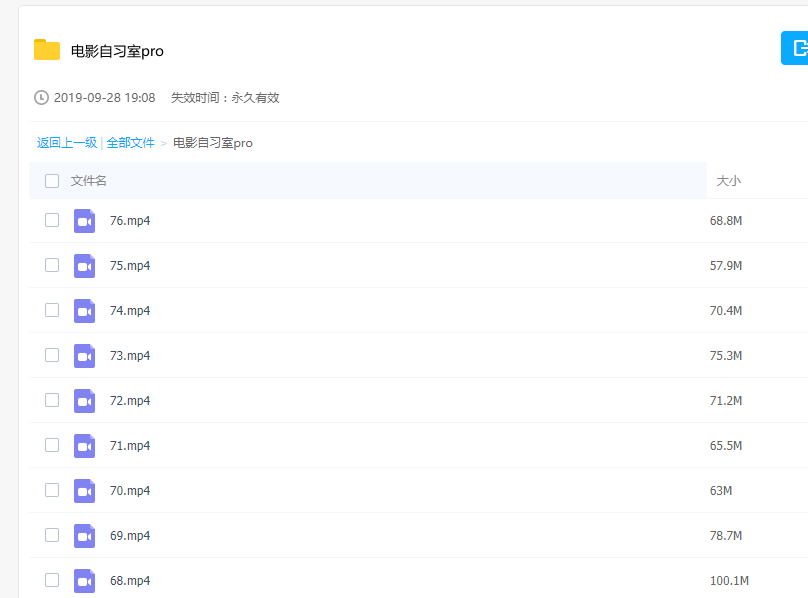Image resolution: width=808 pixels, height=598 pixels.
Task: Open the file 74.mp4
Action: pyautogui.click(x=130, y=311)
